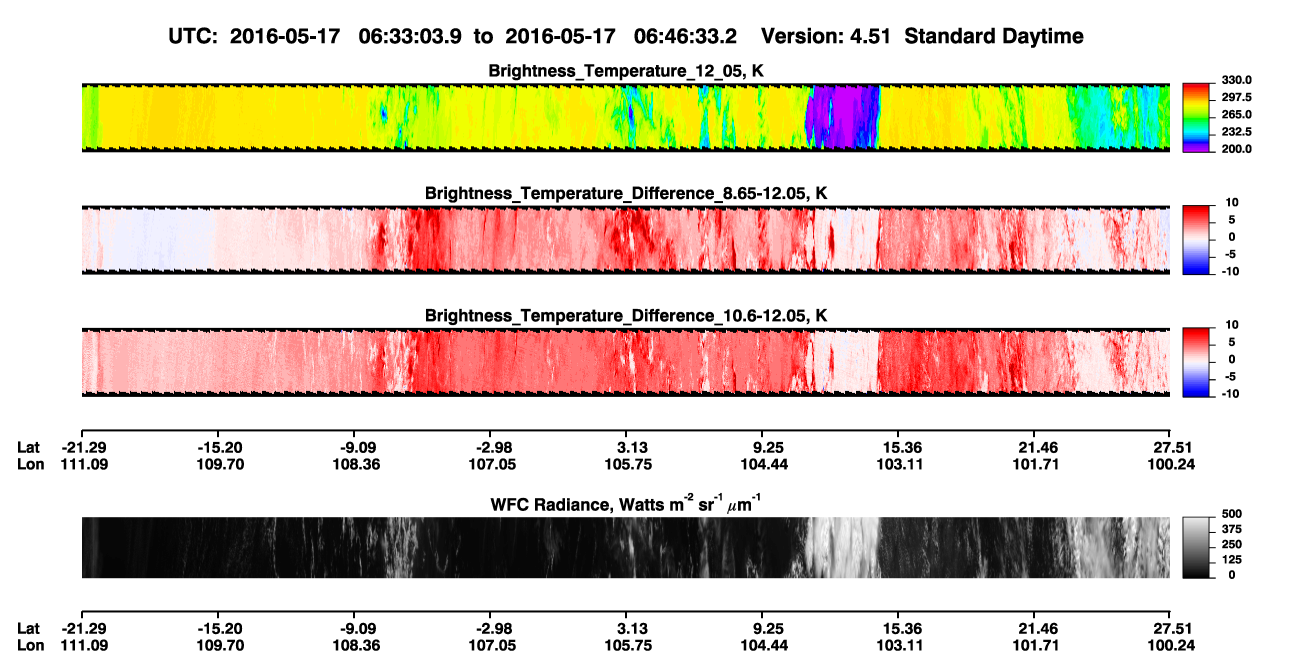Click latitude '15.36' on axis above WFC panel

pyautogui.click(x=901, y=447)
